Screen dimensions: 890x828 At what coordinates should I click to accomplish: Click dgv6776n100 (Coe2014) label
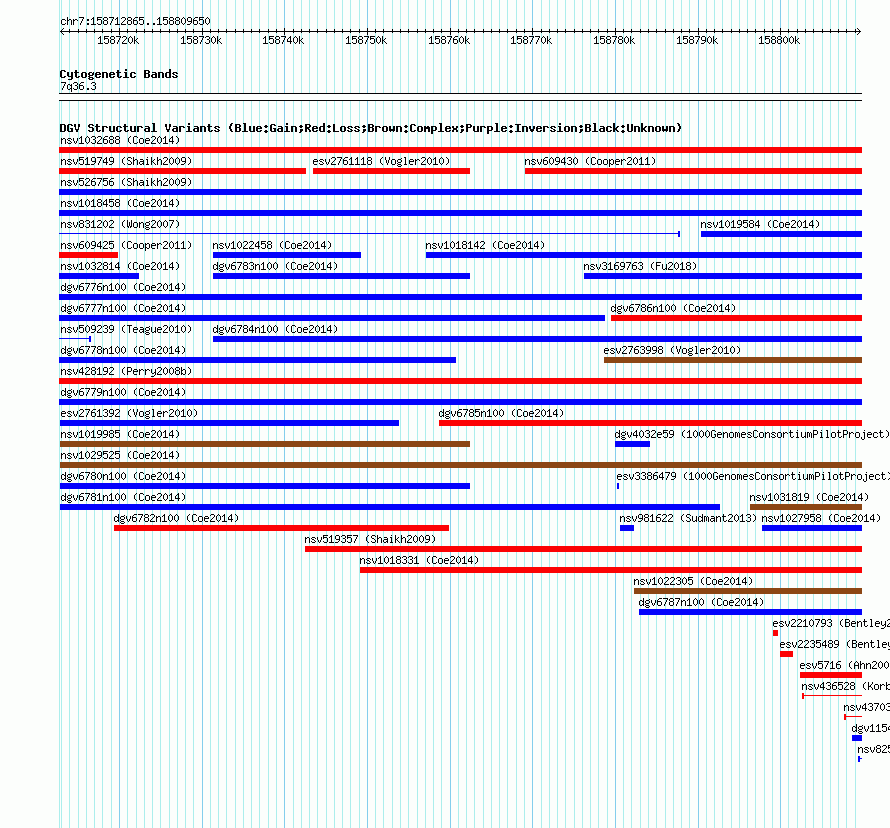click(x=123, y=287)
